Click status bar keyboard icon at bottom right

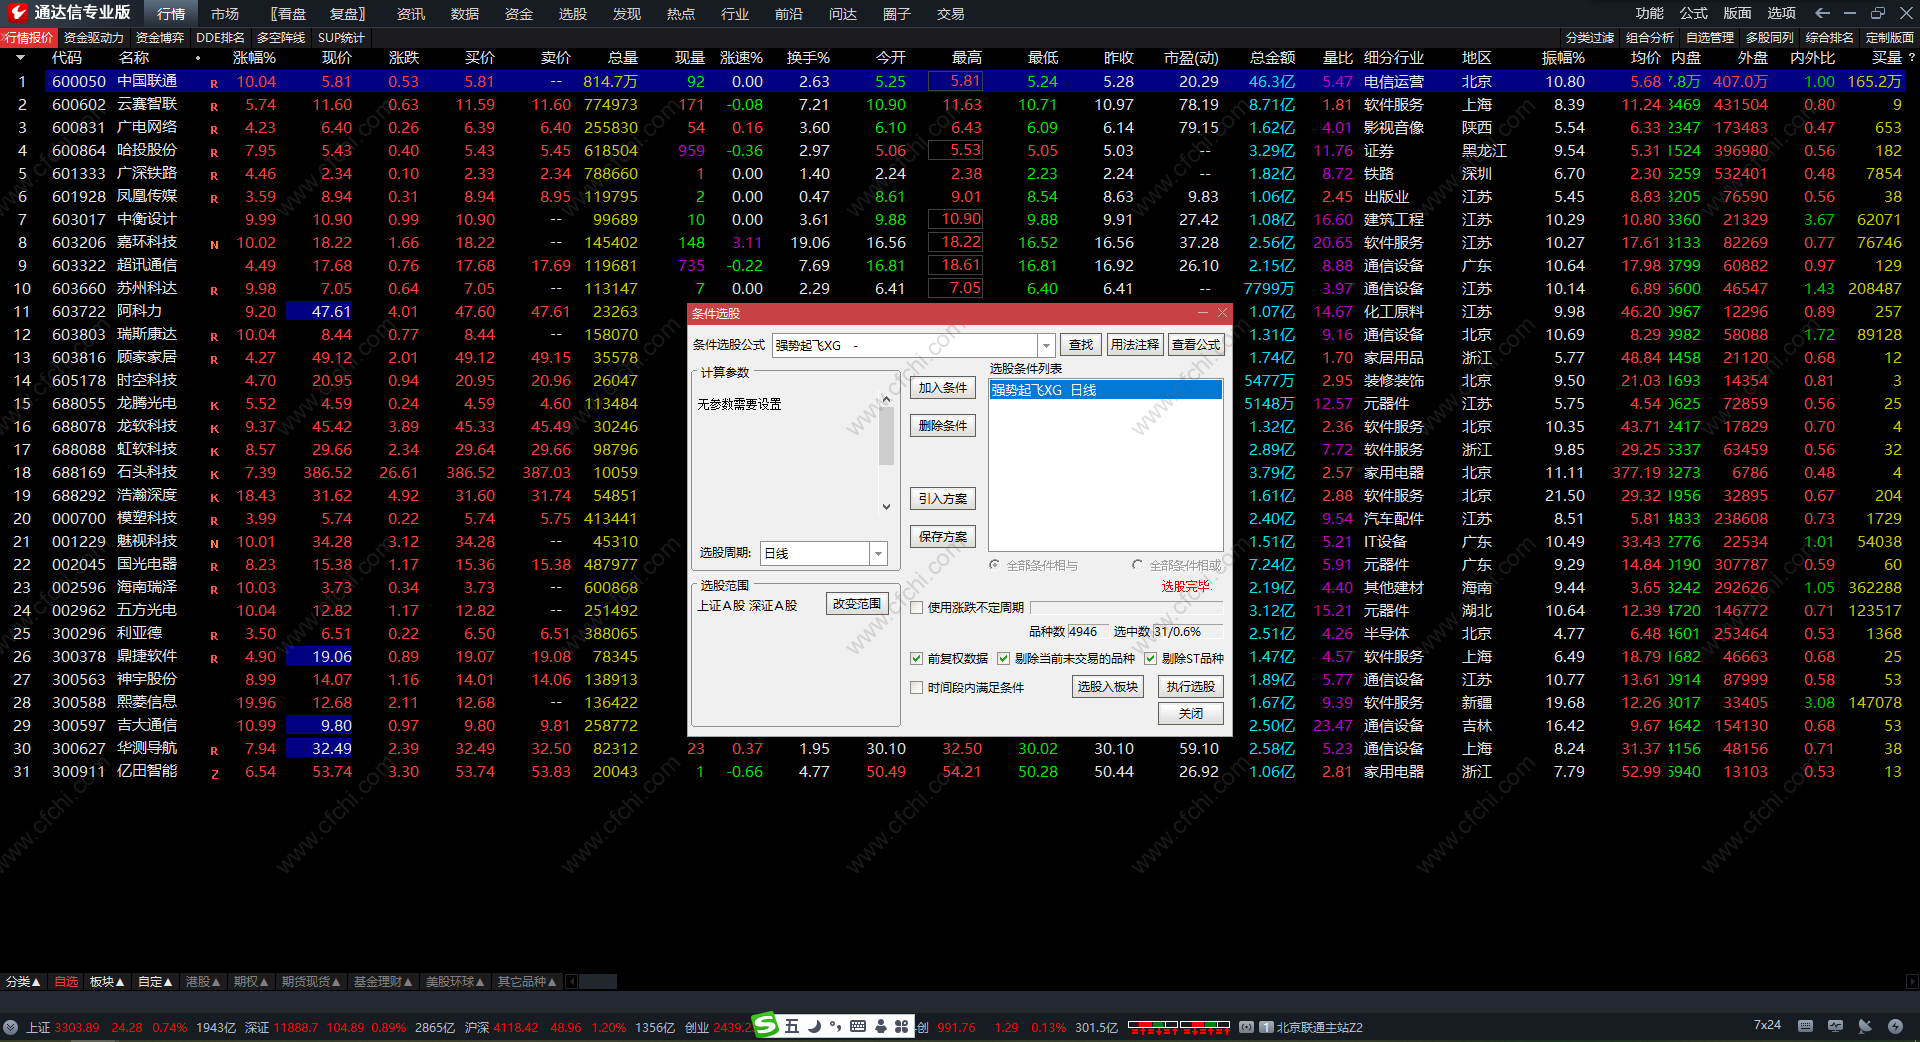[1805, 1026]
